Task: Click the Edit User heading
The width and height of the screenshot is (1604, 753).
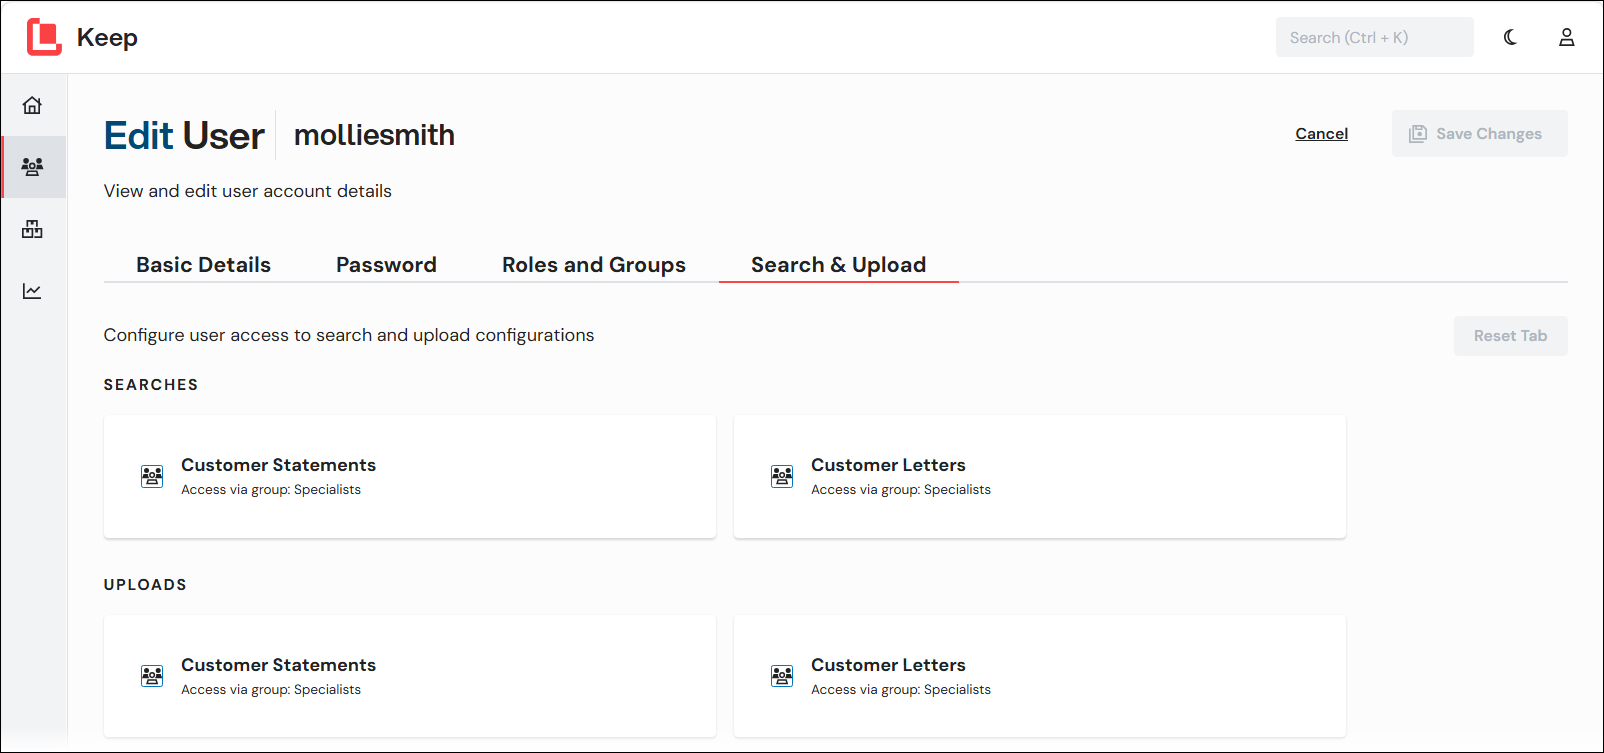Action: (184, 135)
